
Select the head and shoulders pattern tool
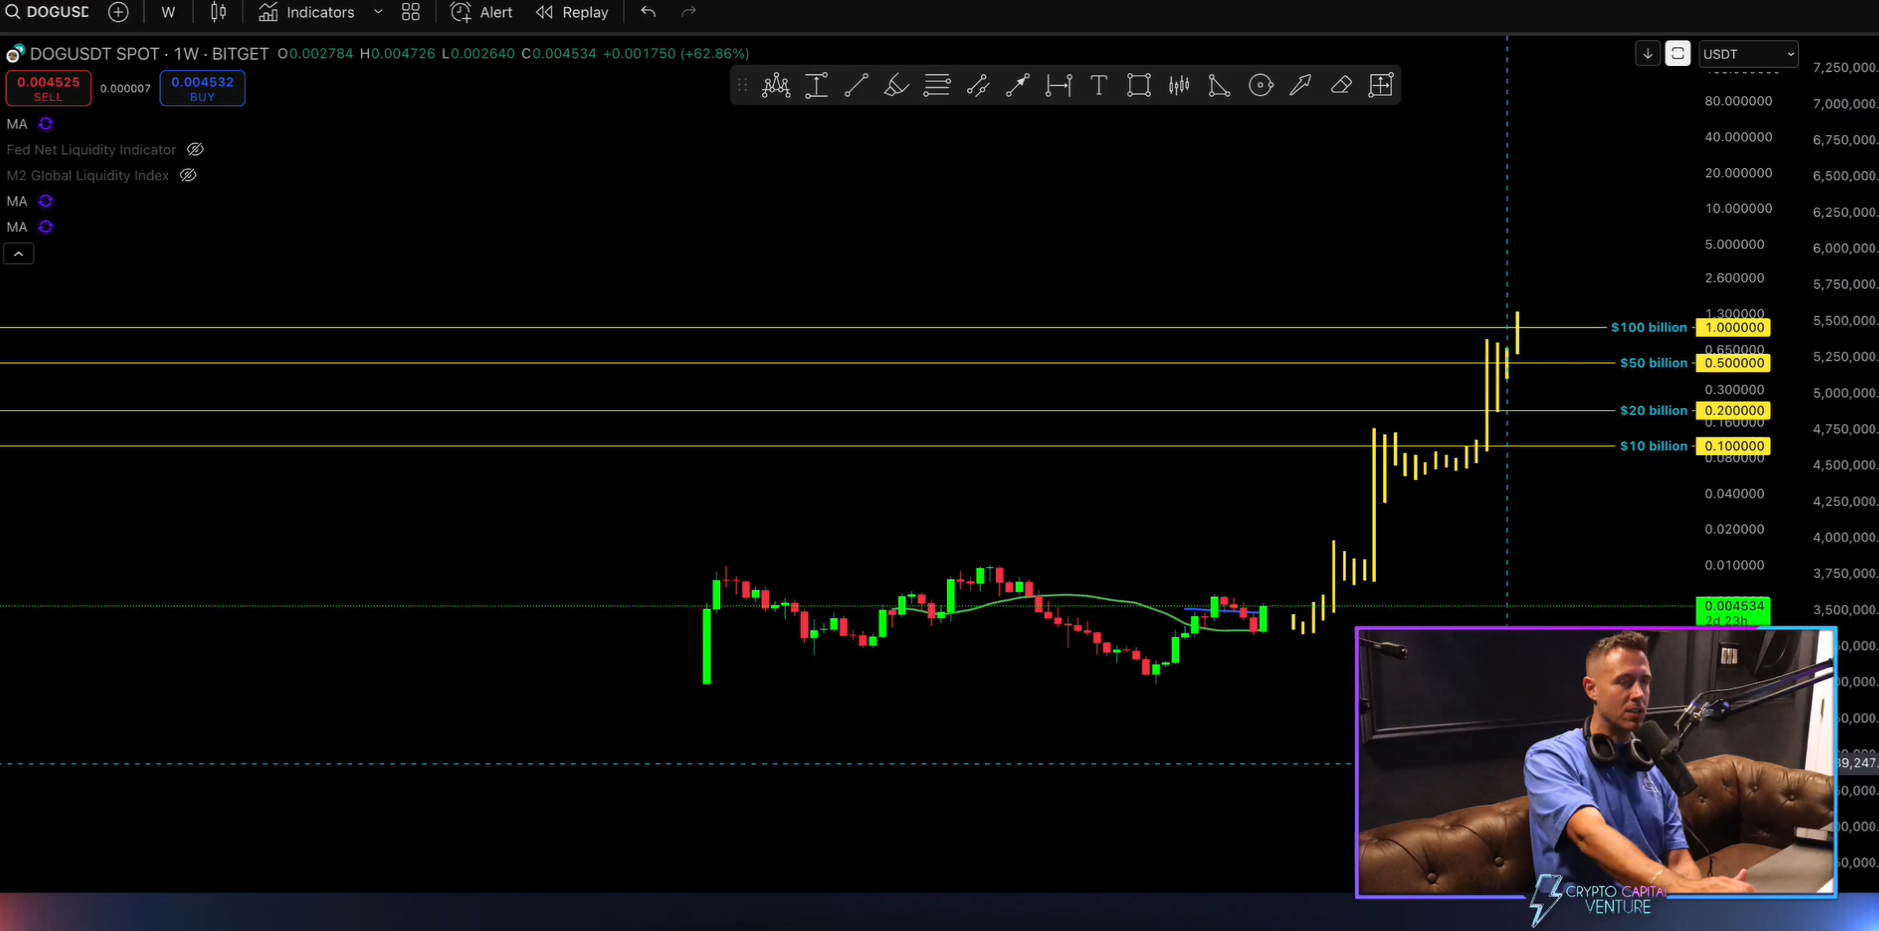coord(776,85)
